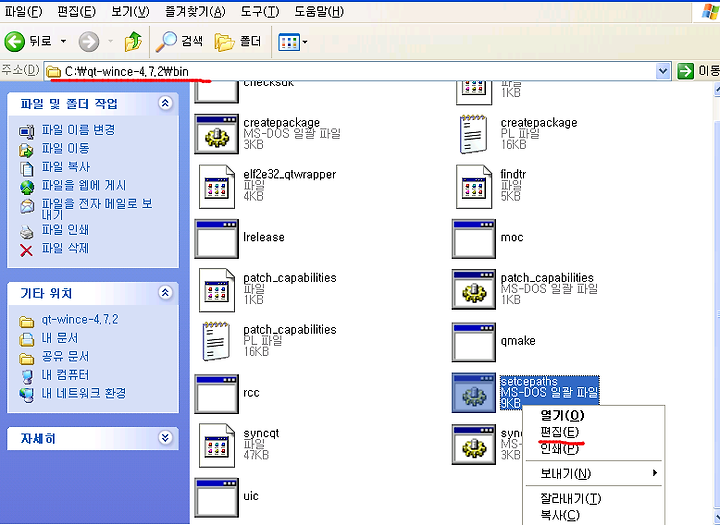Select createpackage PL file icon
Image resolution: width=720 pixels, height=525 pixels.
pyautogui.click(x=473, y=134)
